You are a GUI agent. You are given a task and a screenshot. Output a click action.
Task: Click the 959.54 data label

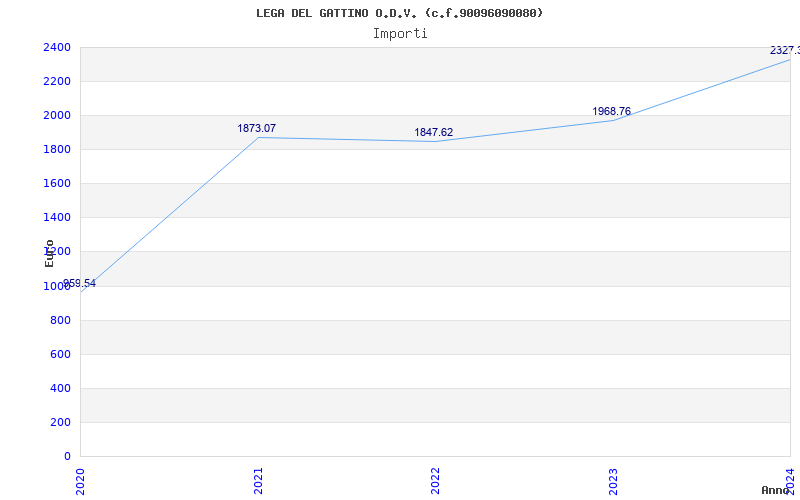(x=80, y=284)
